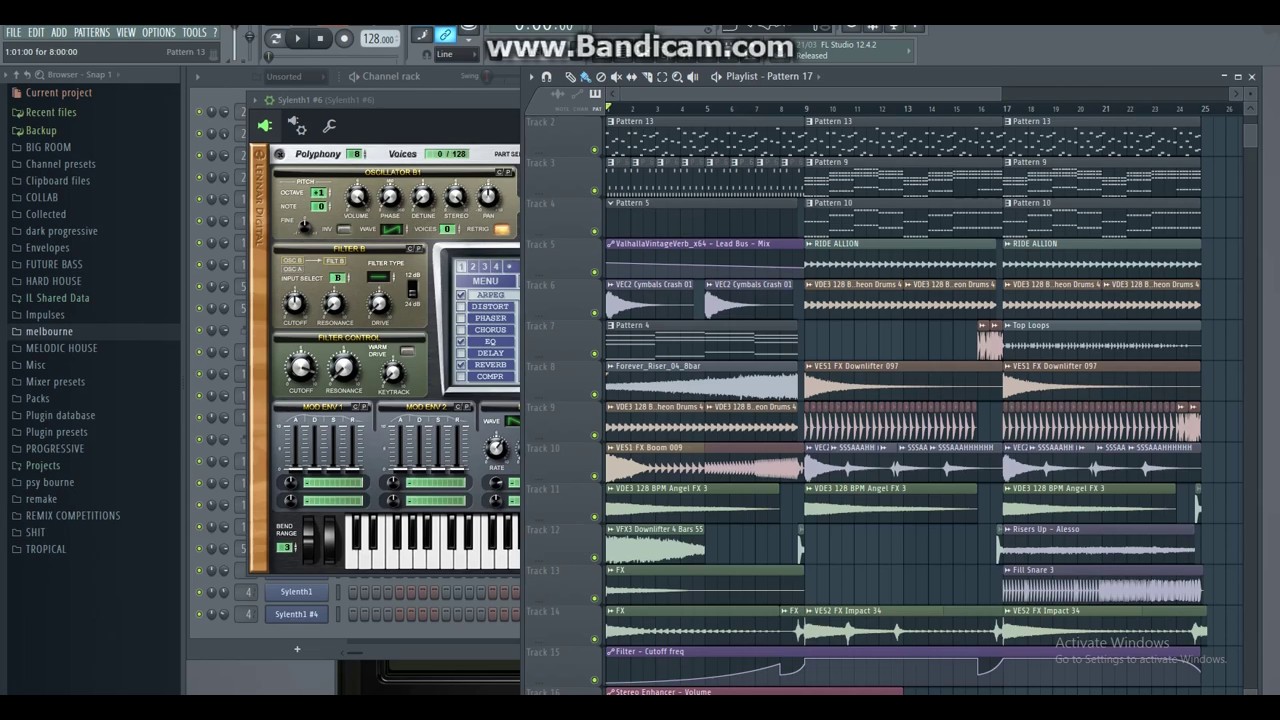Viewport: 1280px width, 720px height.
Task: Select the Slice tool in Playlist toolbar
Action: pos(647,77)
